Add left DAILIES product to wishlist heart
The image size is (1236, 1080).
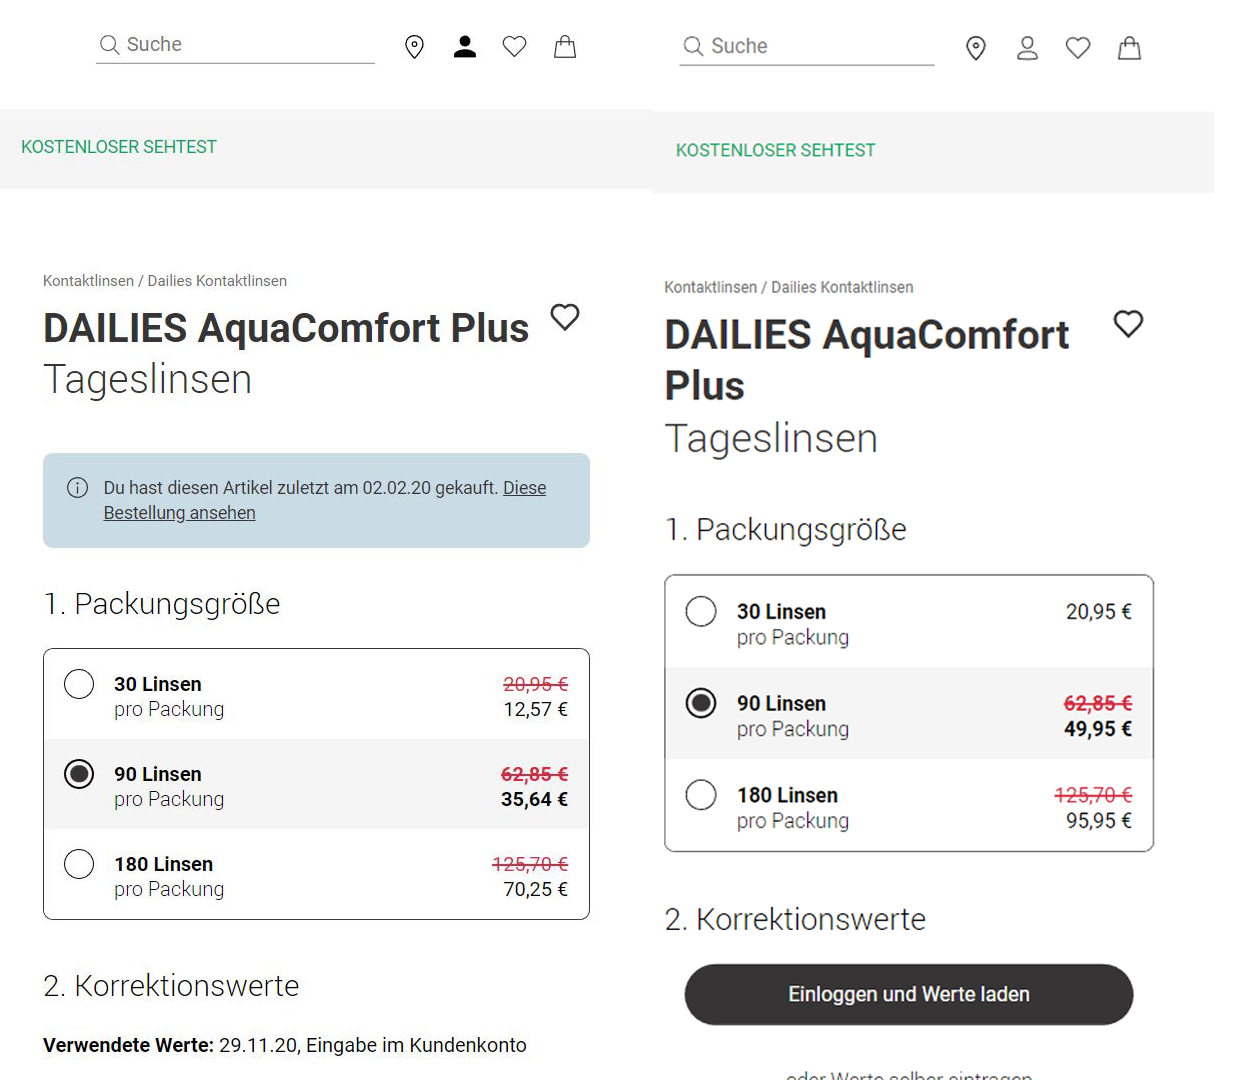click(x=565, y=317)
